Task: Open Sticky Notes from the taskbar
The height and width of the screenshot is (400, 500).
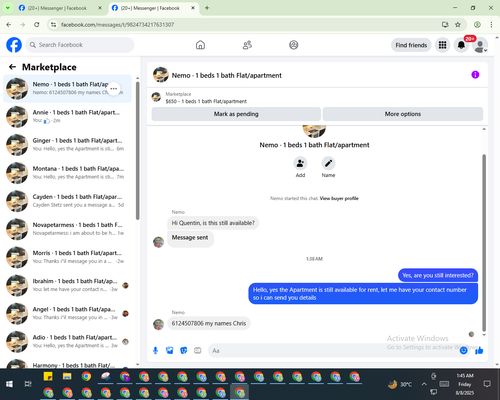Action: coord(48,377)
